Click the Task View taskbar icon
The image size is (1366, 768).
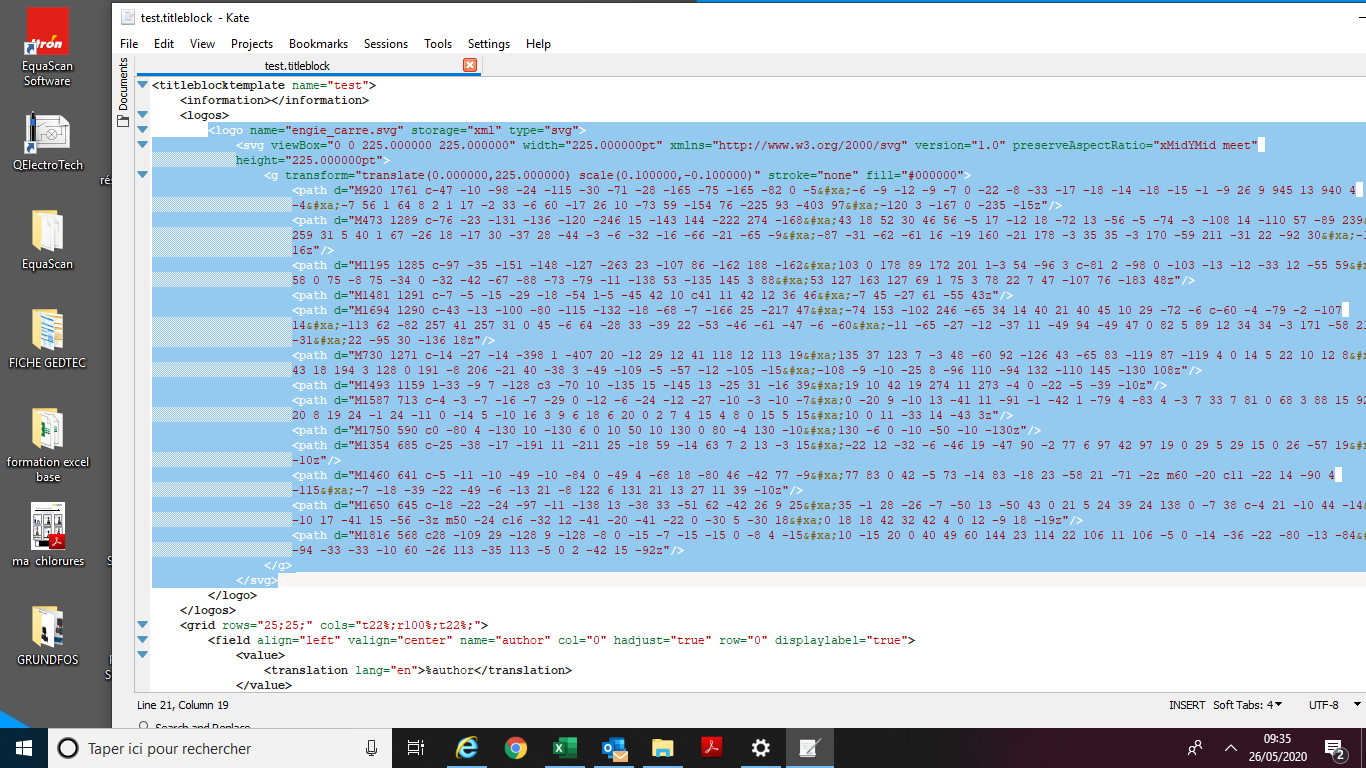click(x=417, y=748)
